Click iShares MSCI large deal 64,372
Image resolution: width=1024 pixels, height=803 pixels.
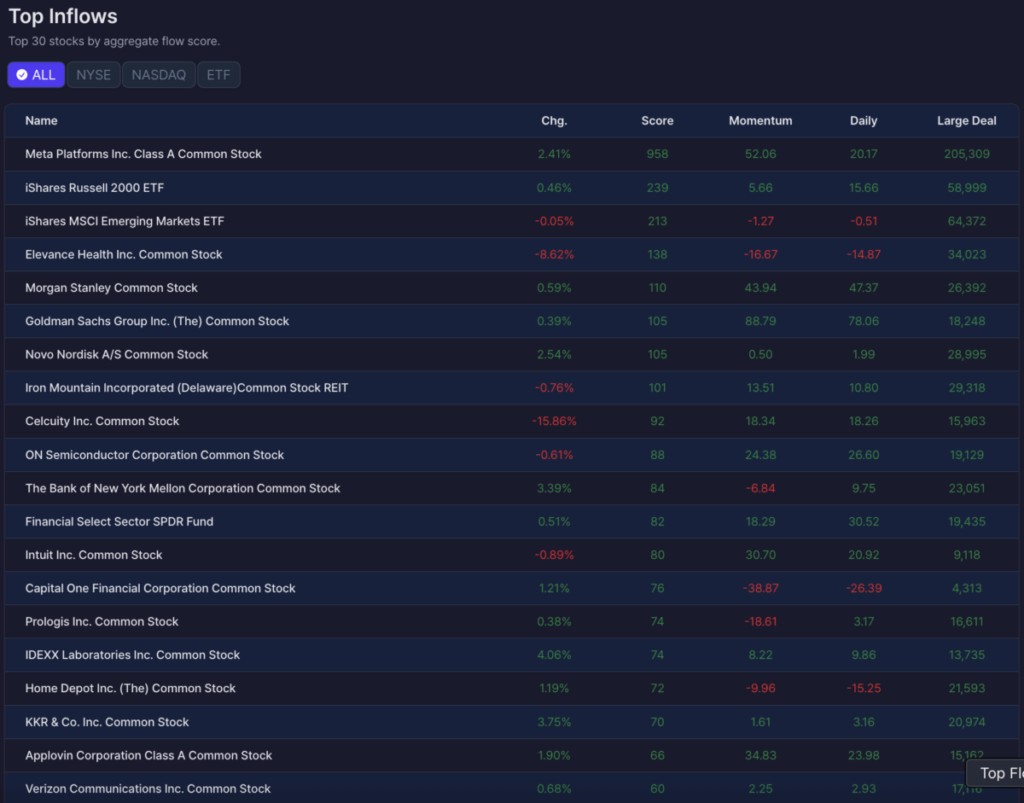coord(967,221)
